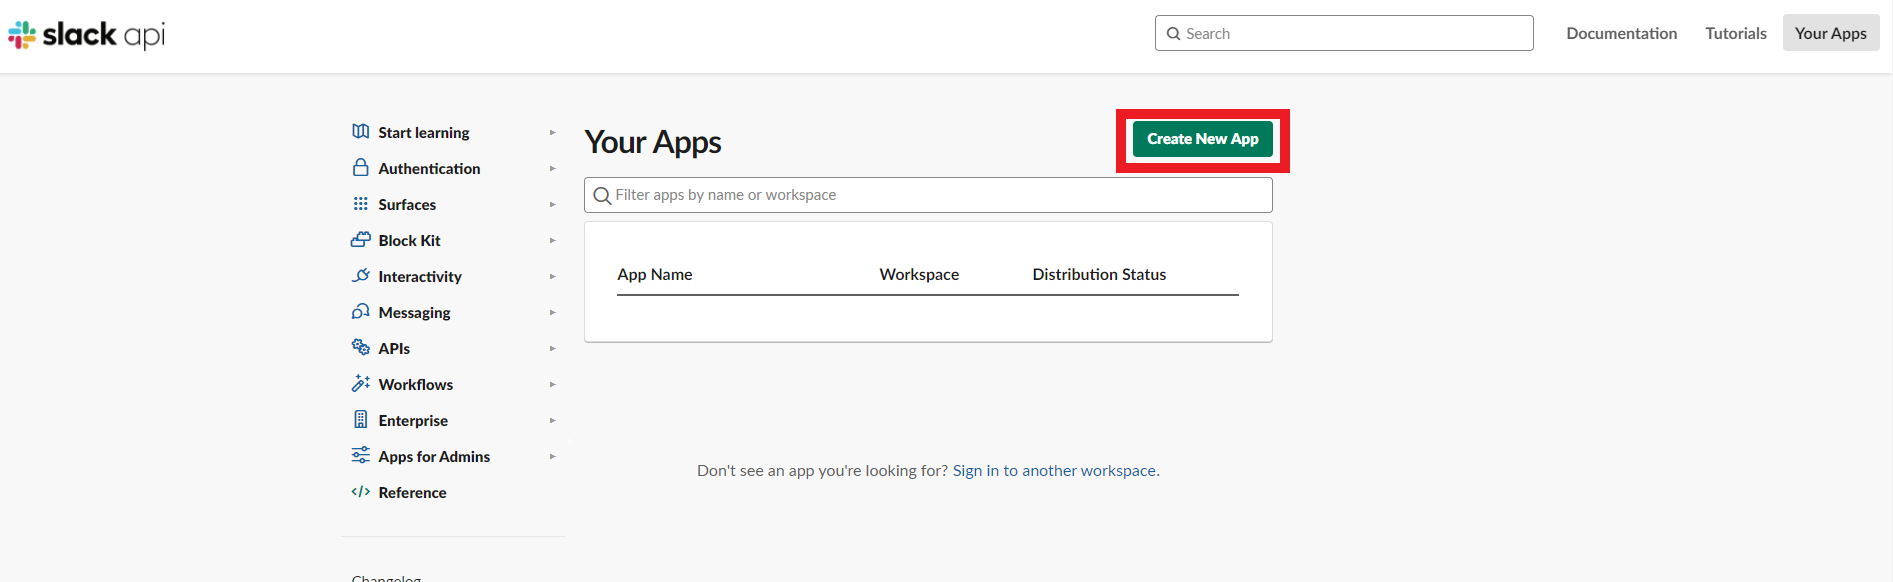Open the Documentation nav item
Screen dimensions: 1893x582
(x=1621, y=33)
